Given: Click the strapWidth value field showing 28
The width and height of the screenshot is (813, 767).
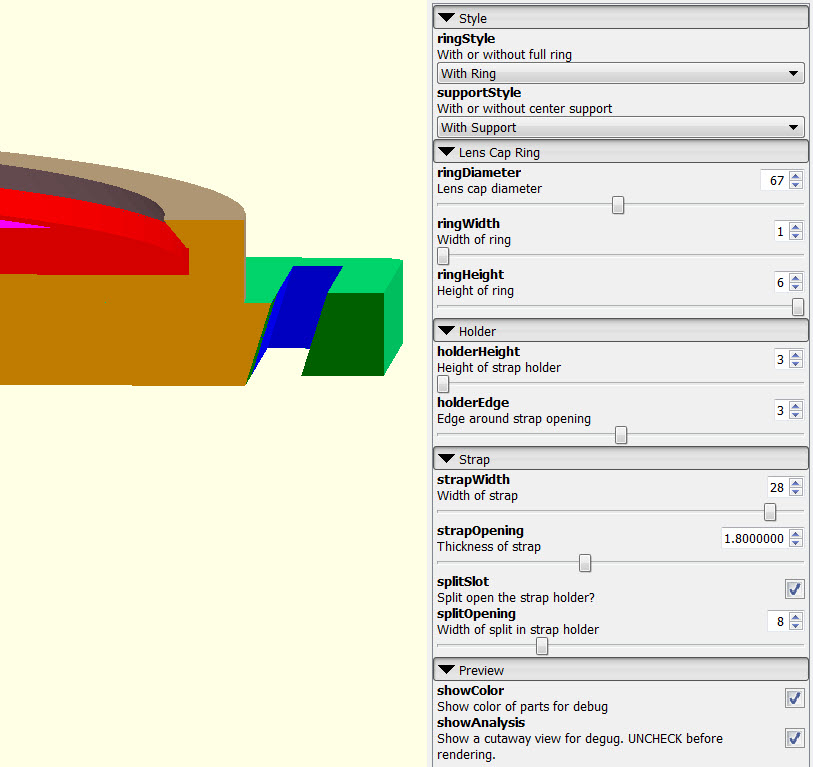Looking at the screenshot, I should (777, 487).
